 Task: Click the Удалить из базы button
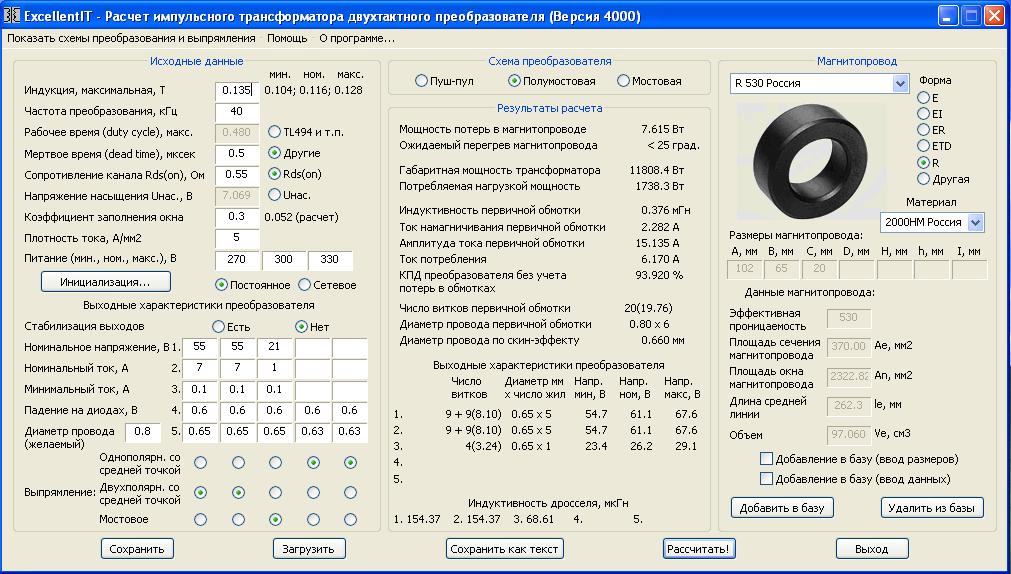(x=932, y=508)
